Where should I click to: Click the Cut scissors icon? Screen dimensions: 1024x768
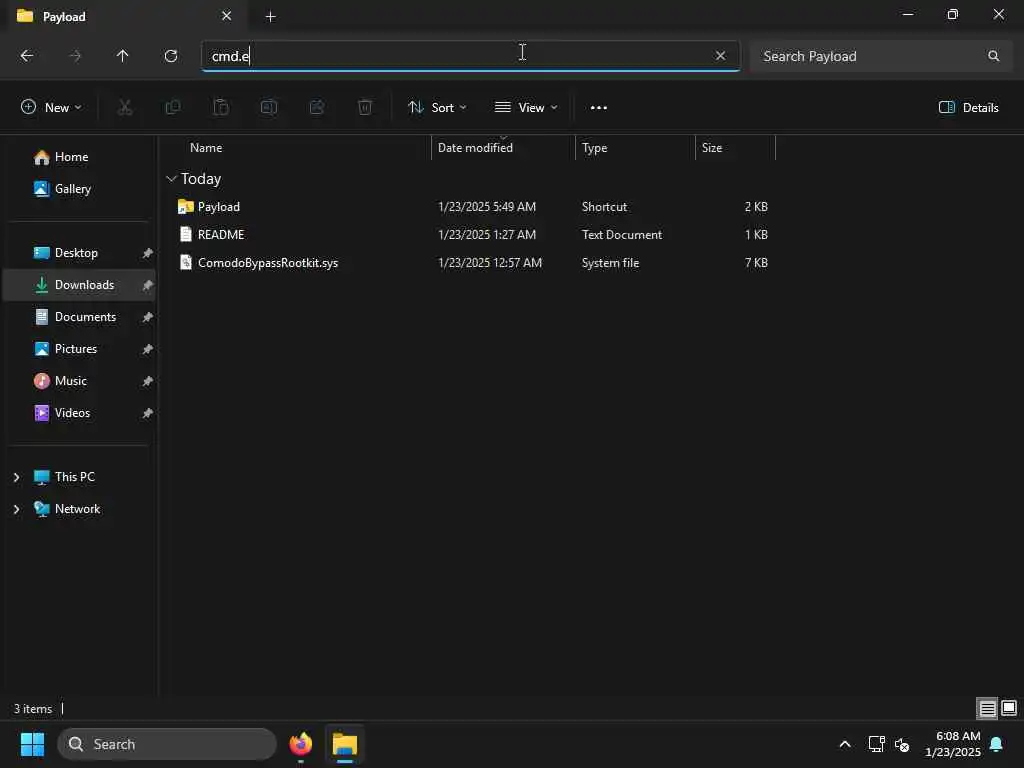point(125,107)
